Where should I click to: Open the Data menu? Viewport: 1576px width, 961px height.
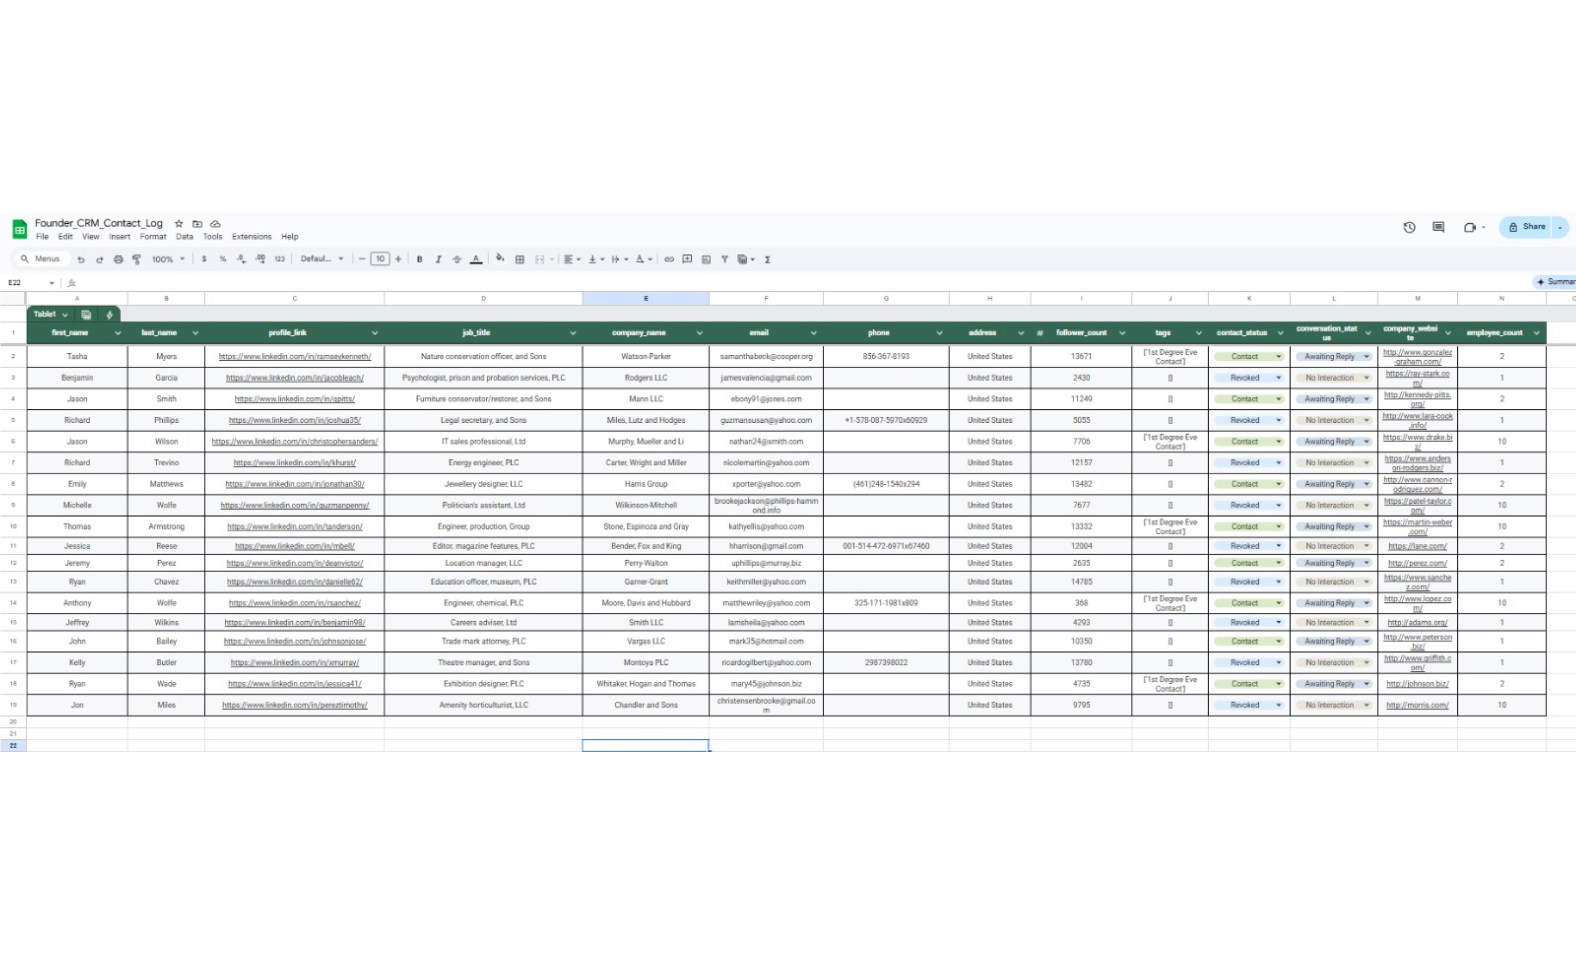[x=184, y=237]
